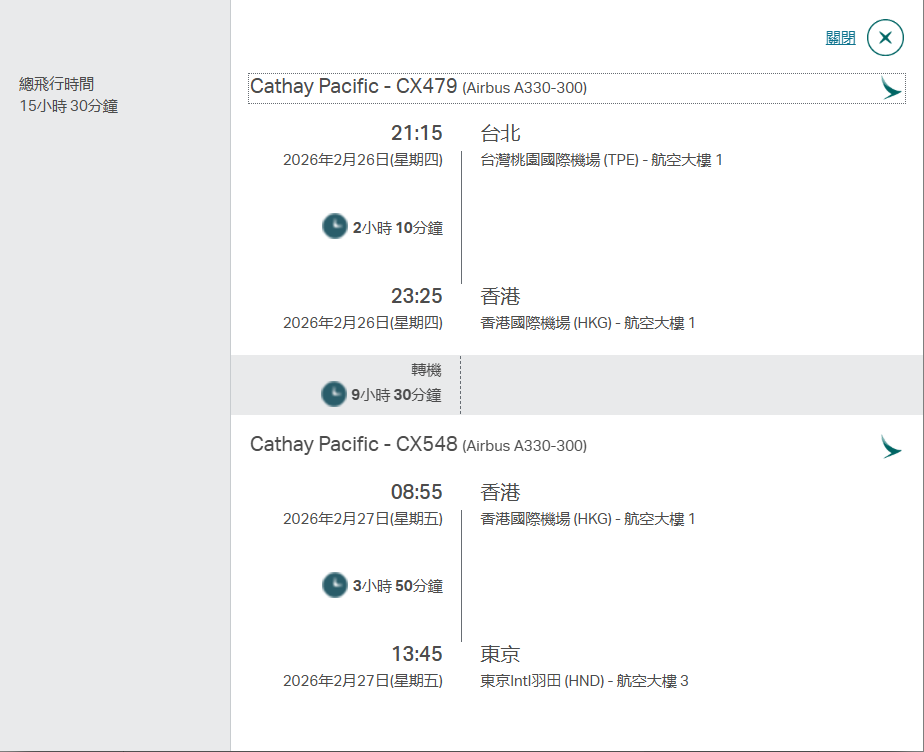Click the date below 21:15

[363, 160]
